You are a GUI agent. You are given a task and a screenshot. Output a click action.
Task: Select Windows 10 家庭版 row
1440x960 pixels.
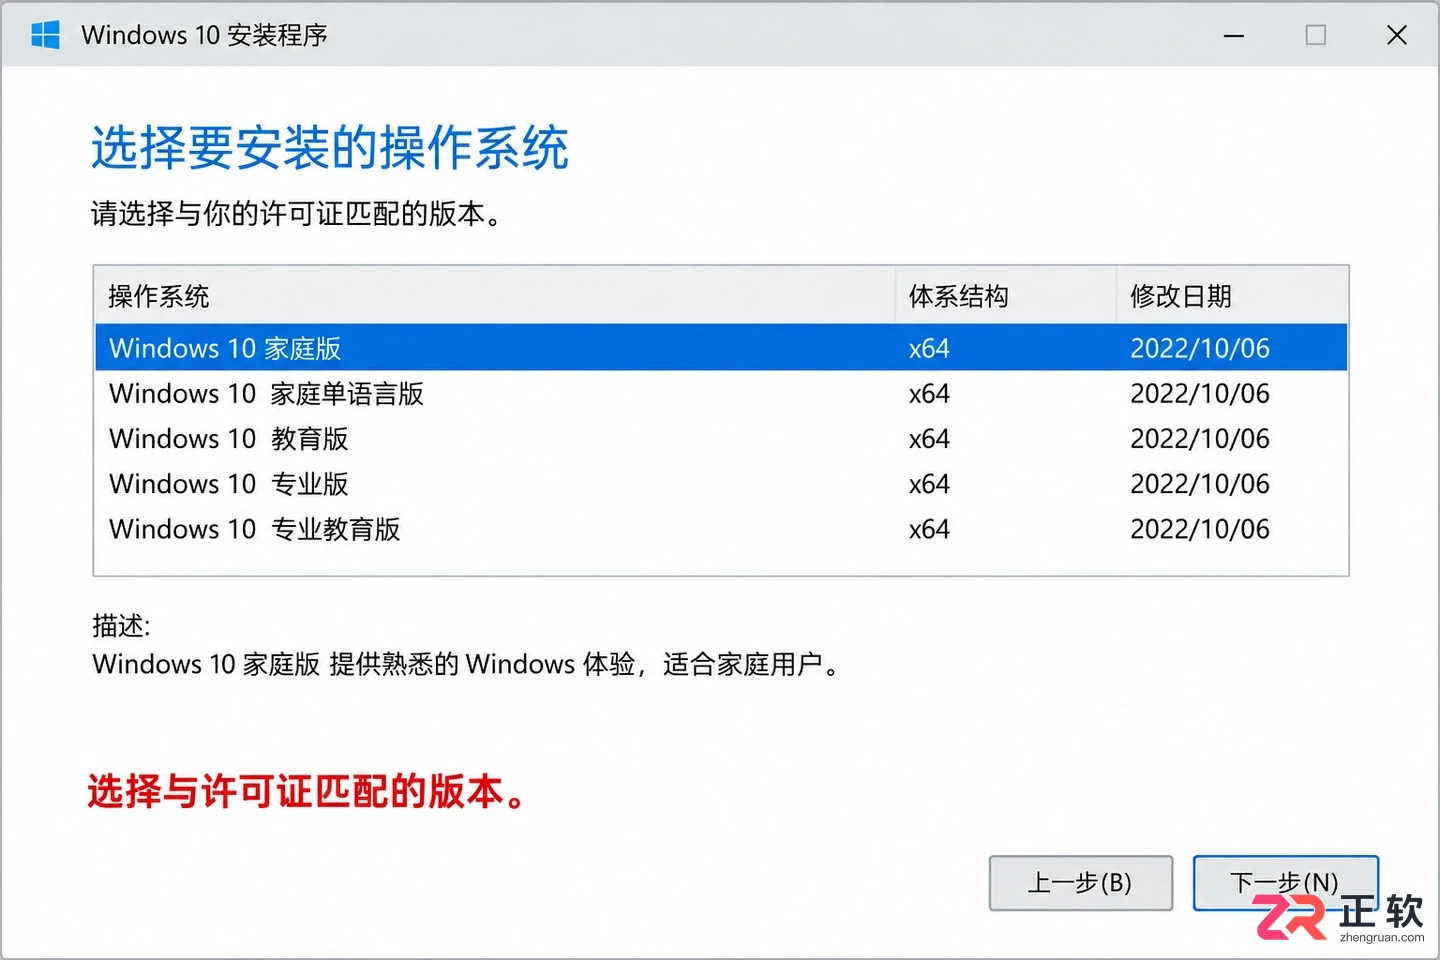click(x=721, y=348)
